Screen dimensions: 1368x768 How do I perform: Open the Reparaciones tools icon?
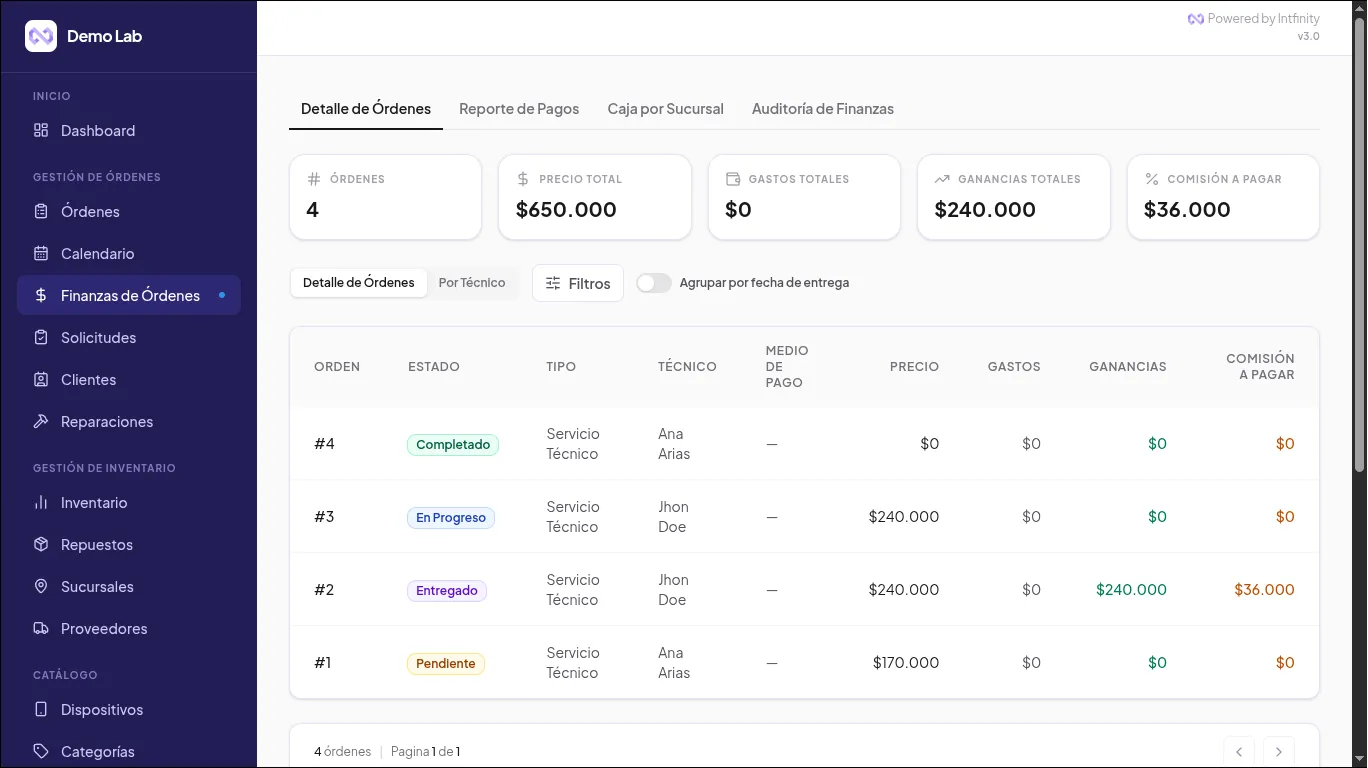41,422
